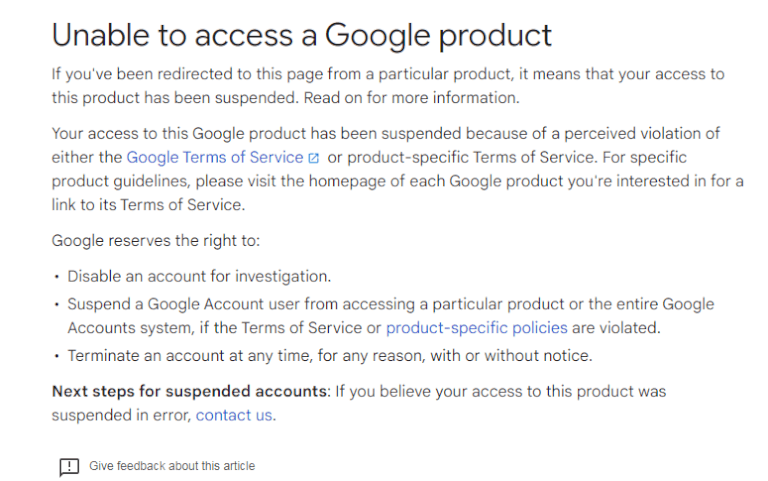Click bullet dot before Terminate an account
This screenshot has height=481, width=768.
pos(57,356)
